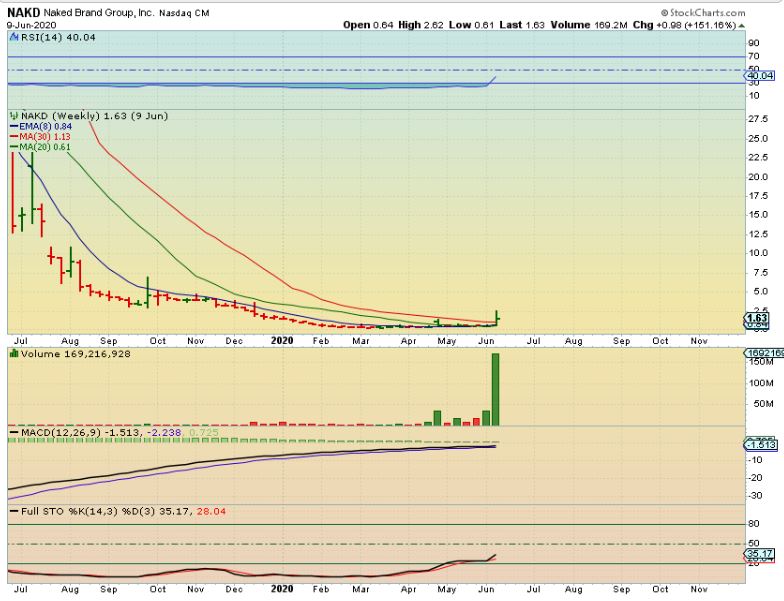
Task: Click the NAKD ticker symbol in header
Action: coord(23,12)
